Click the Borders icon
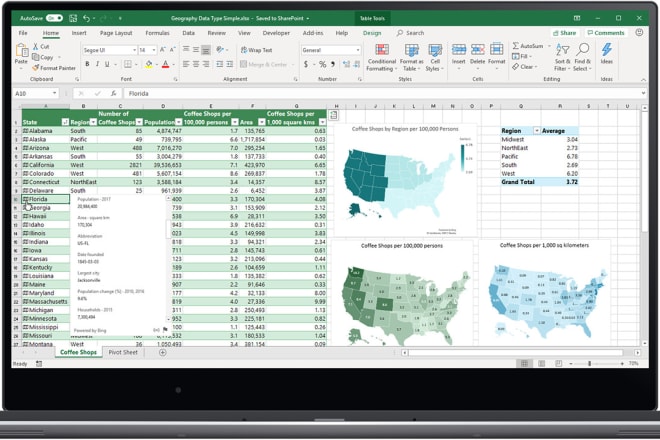Viewport: 660px width, 440px height. tap(128, 64)
